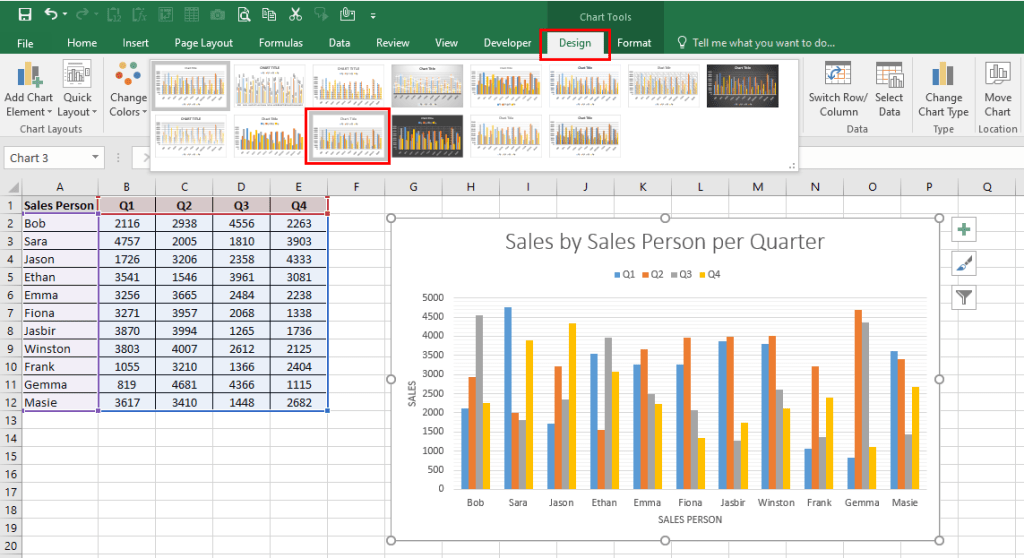Open the Undo history dropdown arrow
1024x558 pixels.
click(65, 14)
